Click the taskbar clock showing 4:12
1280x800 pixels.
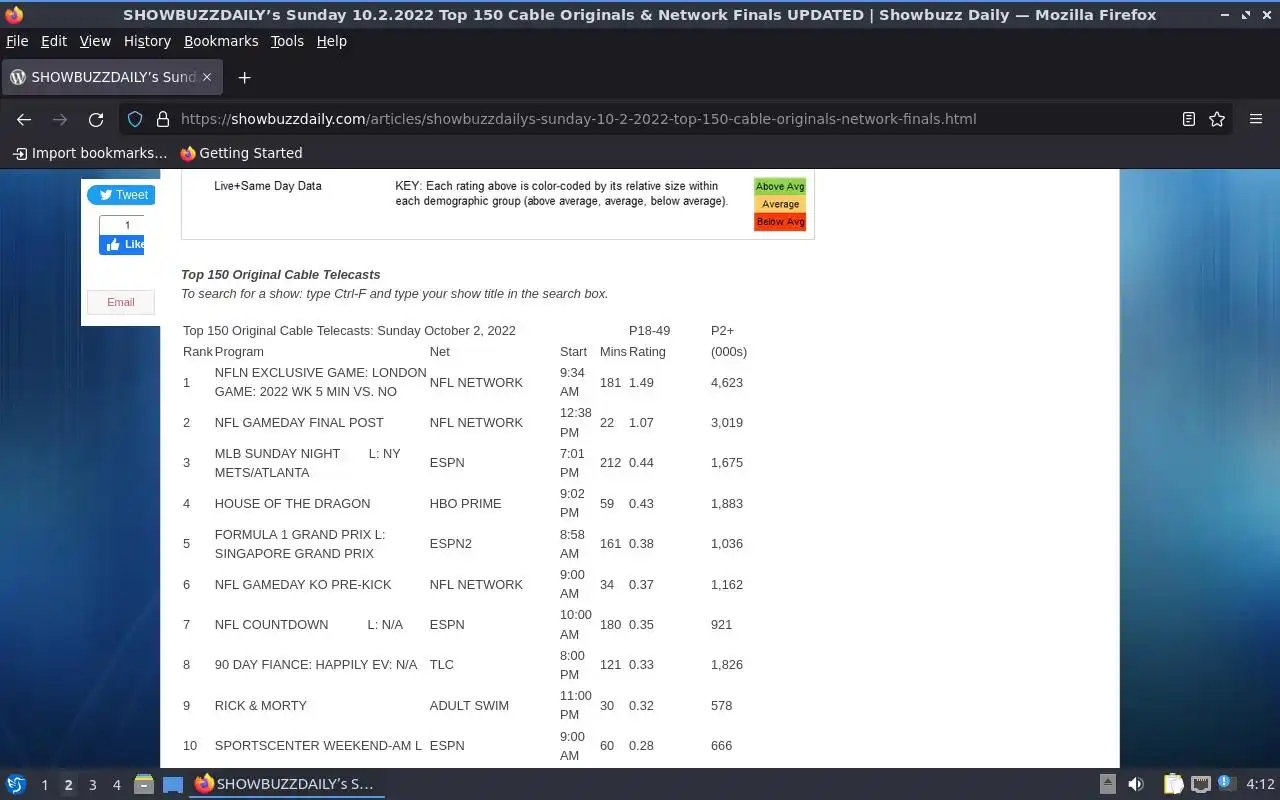click(1260, 785)
